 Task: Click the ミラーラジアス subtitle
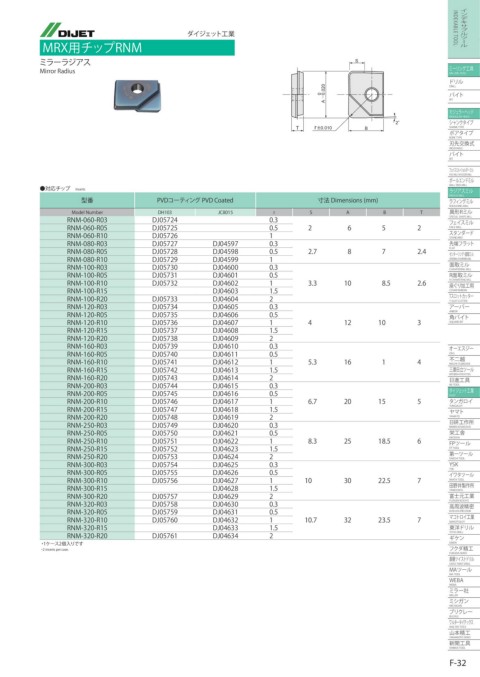tap(65, 62)
